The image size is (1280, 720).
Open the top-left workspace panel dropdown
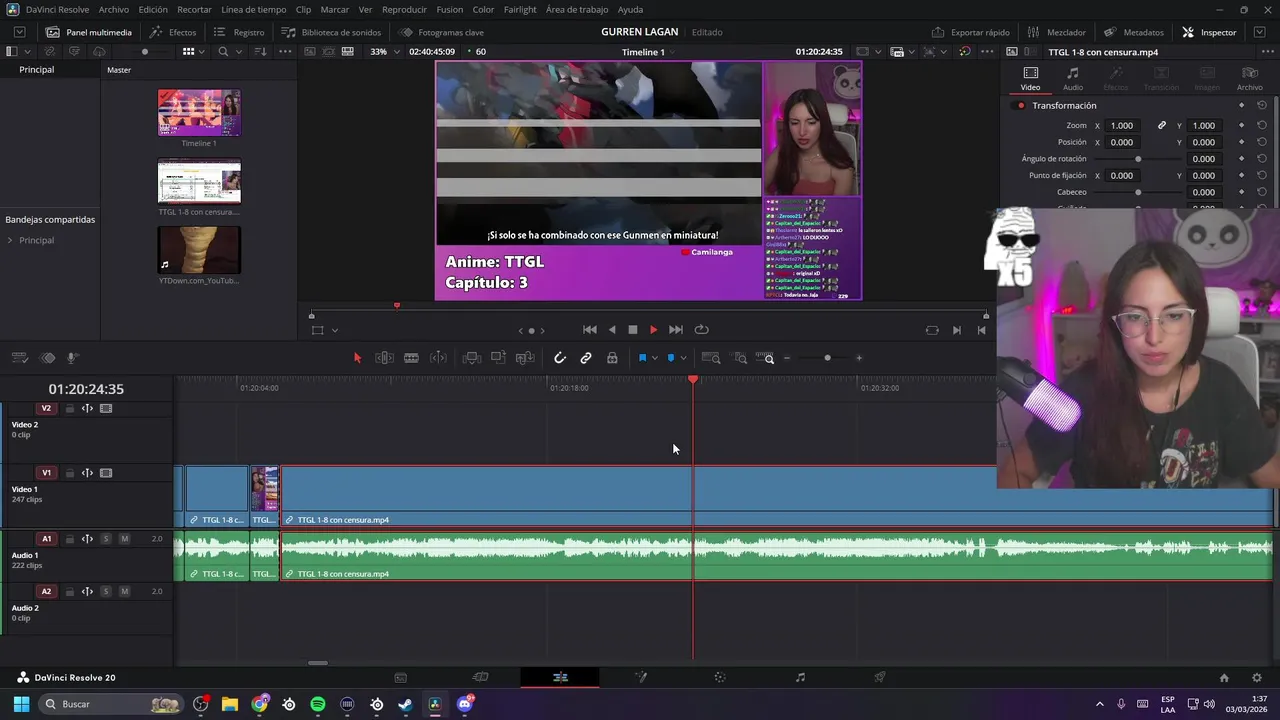coord(19,32)
